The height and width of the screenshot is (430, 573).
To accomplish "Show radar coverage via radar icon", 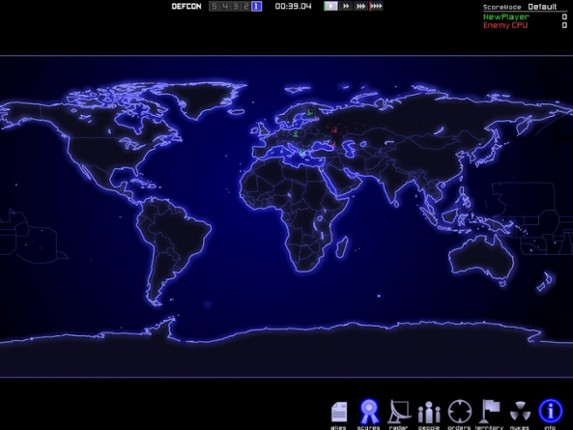I will pyautogui.click(x=399, y=412).
